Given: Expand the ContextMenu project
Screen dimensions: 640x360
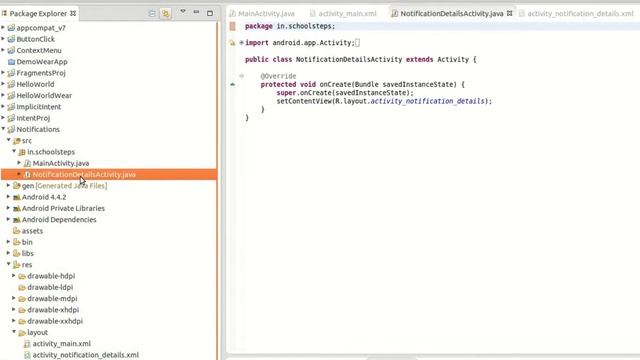Looking at the screenshot, I should (3, 50).
